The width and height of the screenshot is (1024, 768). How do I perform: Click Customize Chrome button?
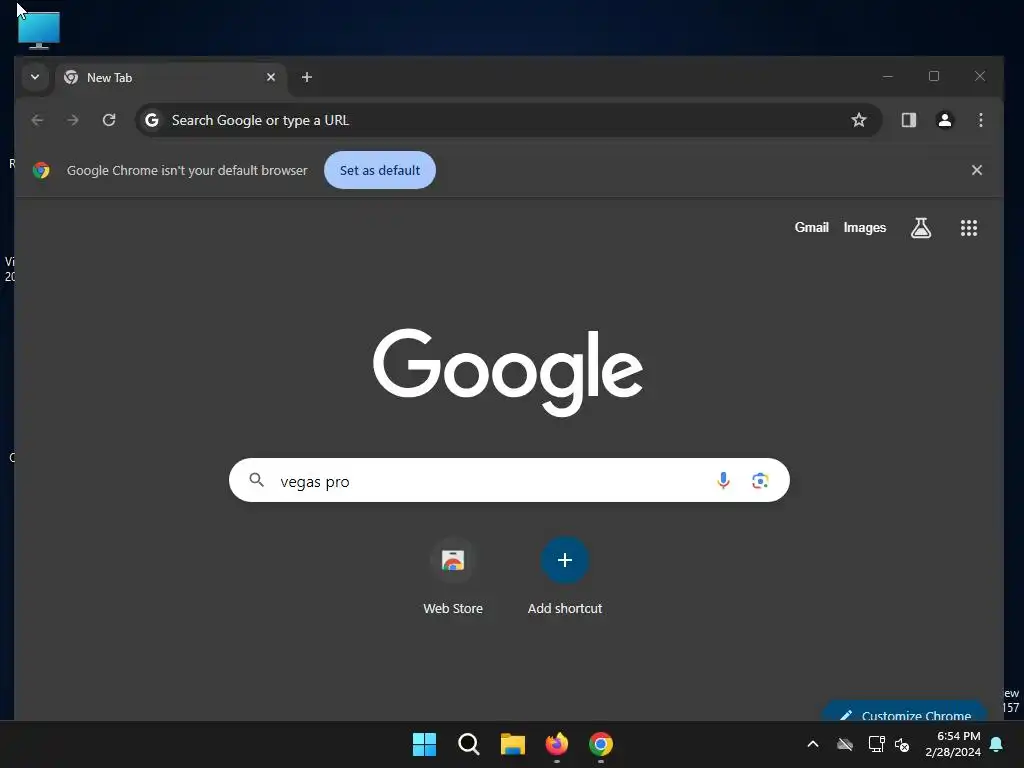pos(905,712)
